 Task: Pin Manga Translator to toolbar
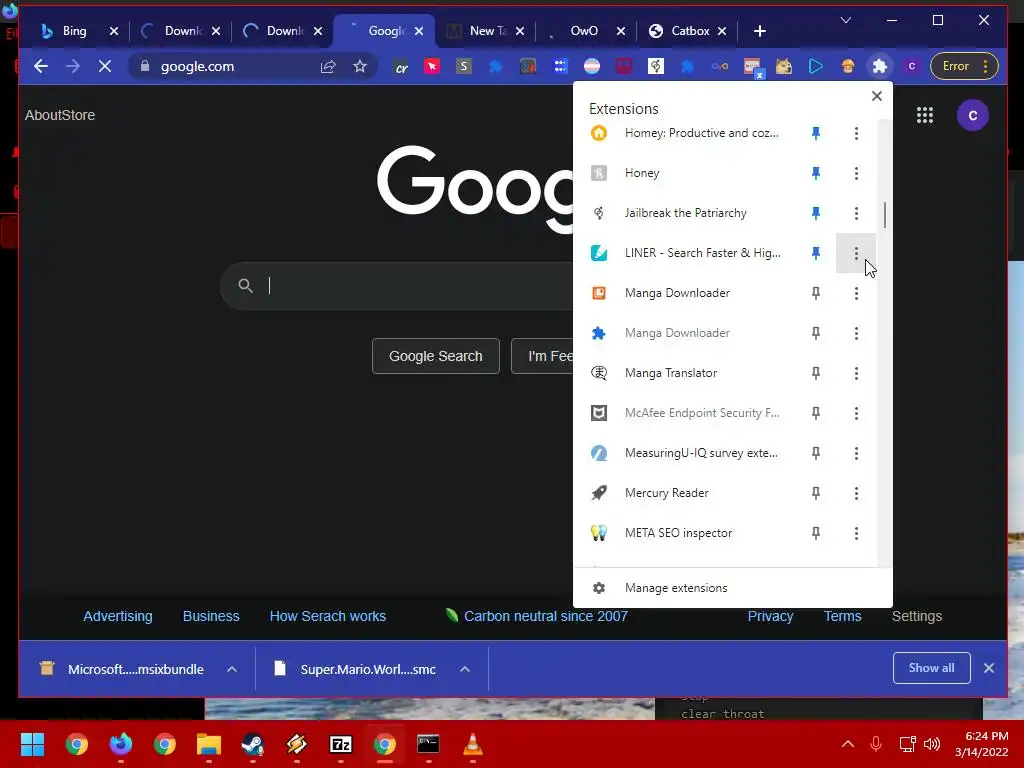(816, 373)
